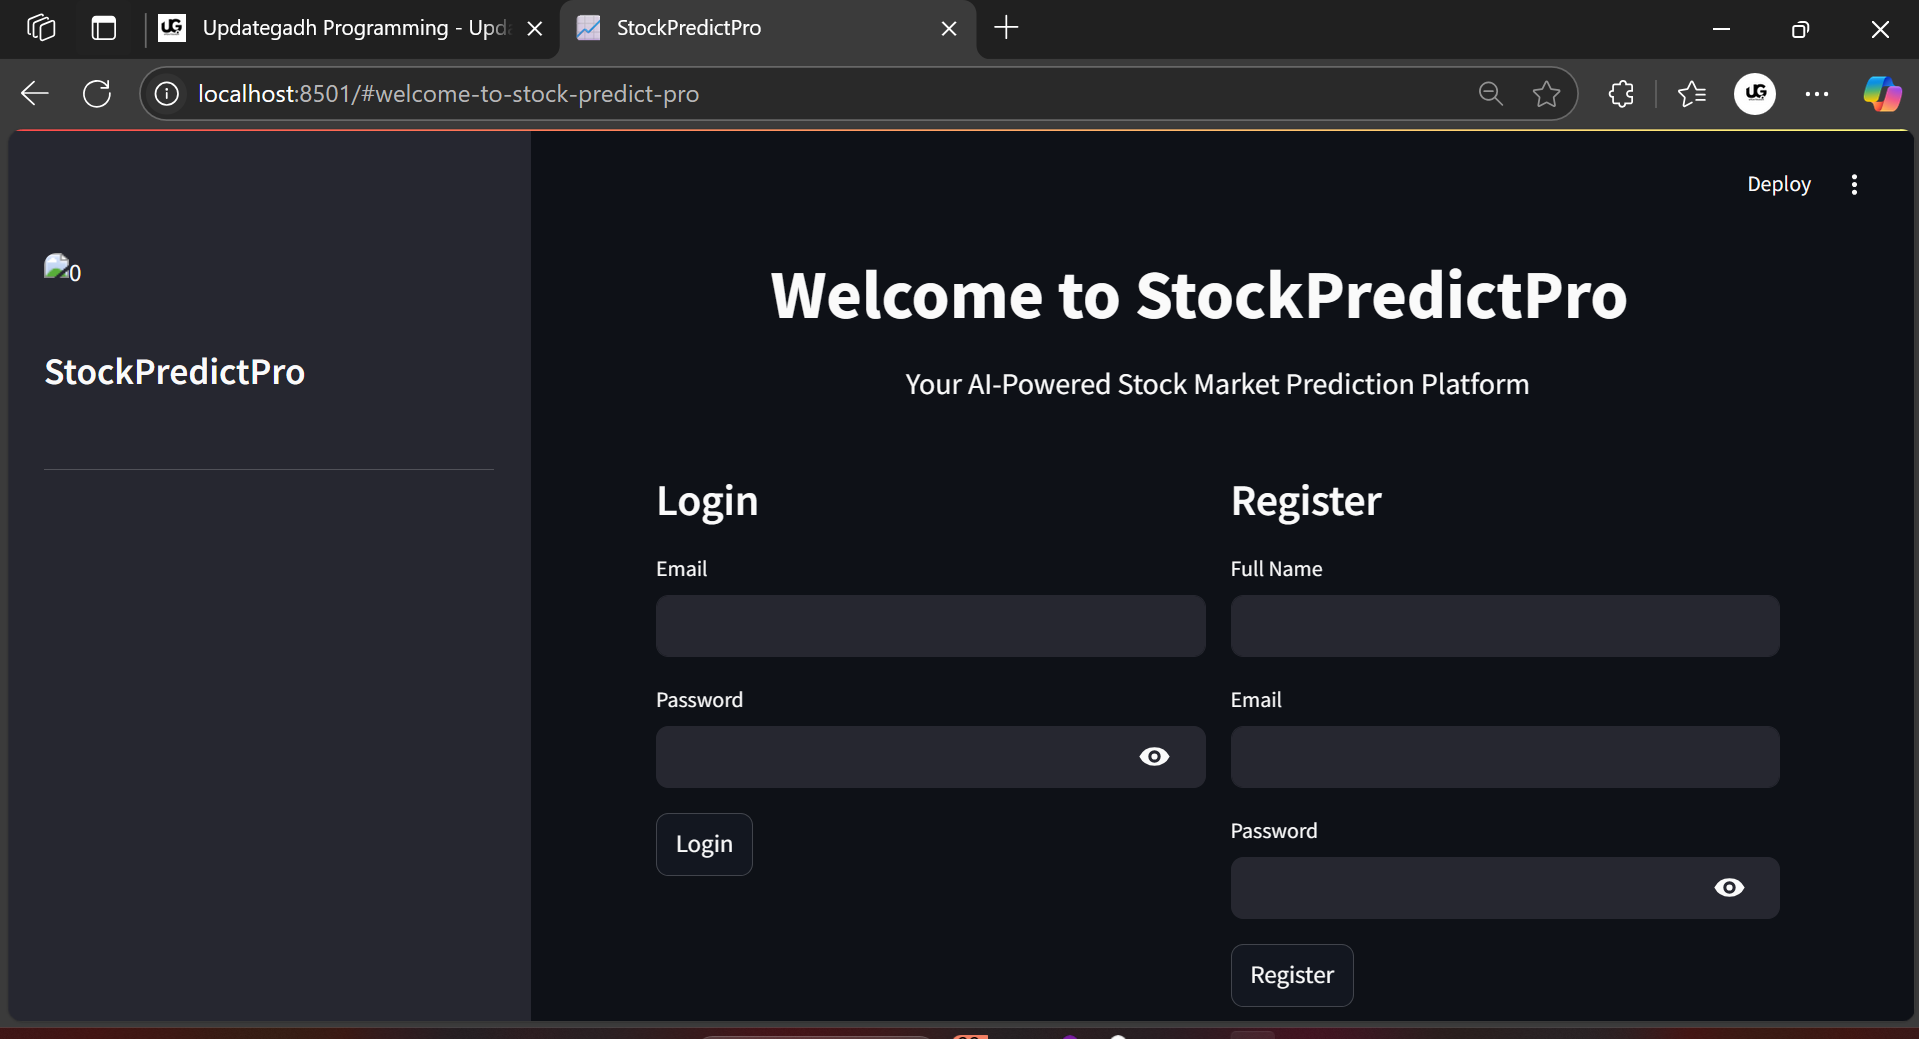Close the Updategadh Programming tab

535,29
